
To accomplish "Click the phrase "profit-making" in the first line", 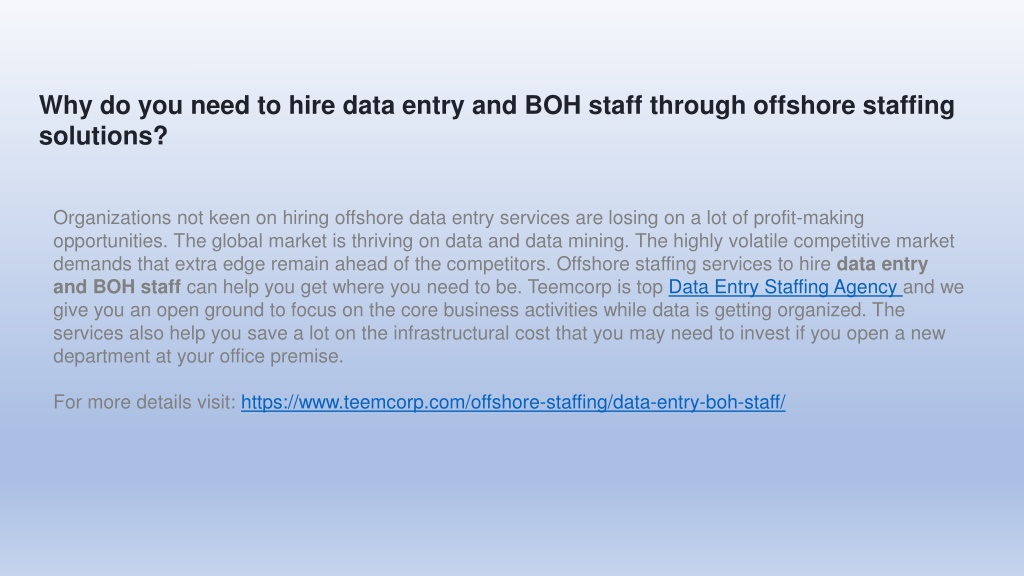I will pos(808,218).
